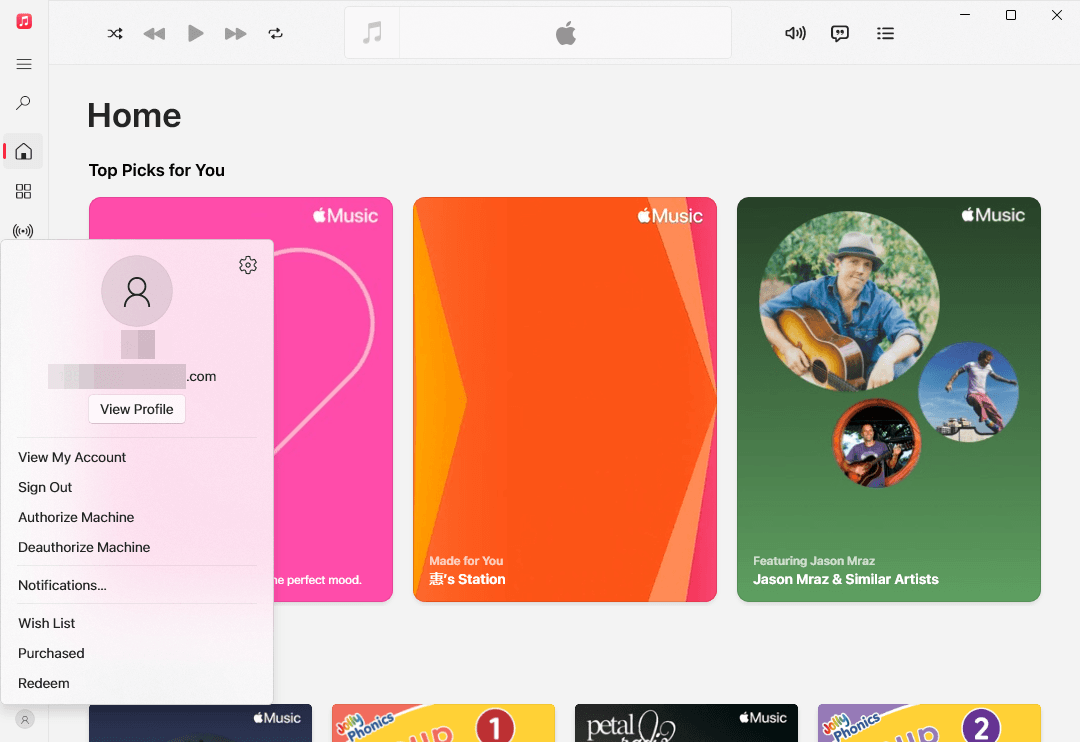Open the dark blue Apple Music card
Screen dimensions: 1080x742
point(200,723)
